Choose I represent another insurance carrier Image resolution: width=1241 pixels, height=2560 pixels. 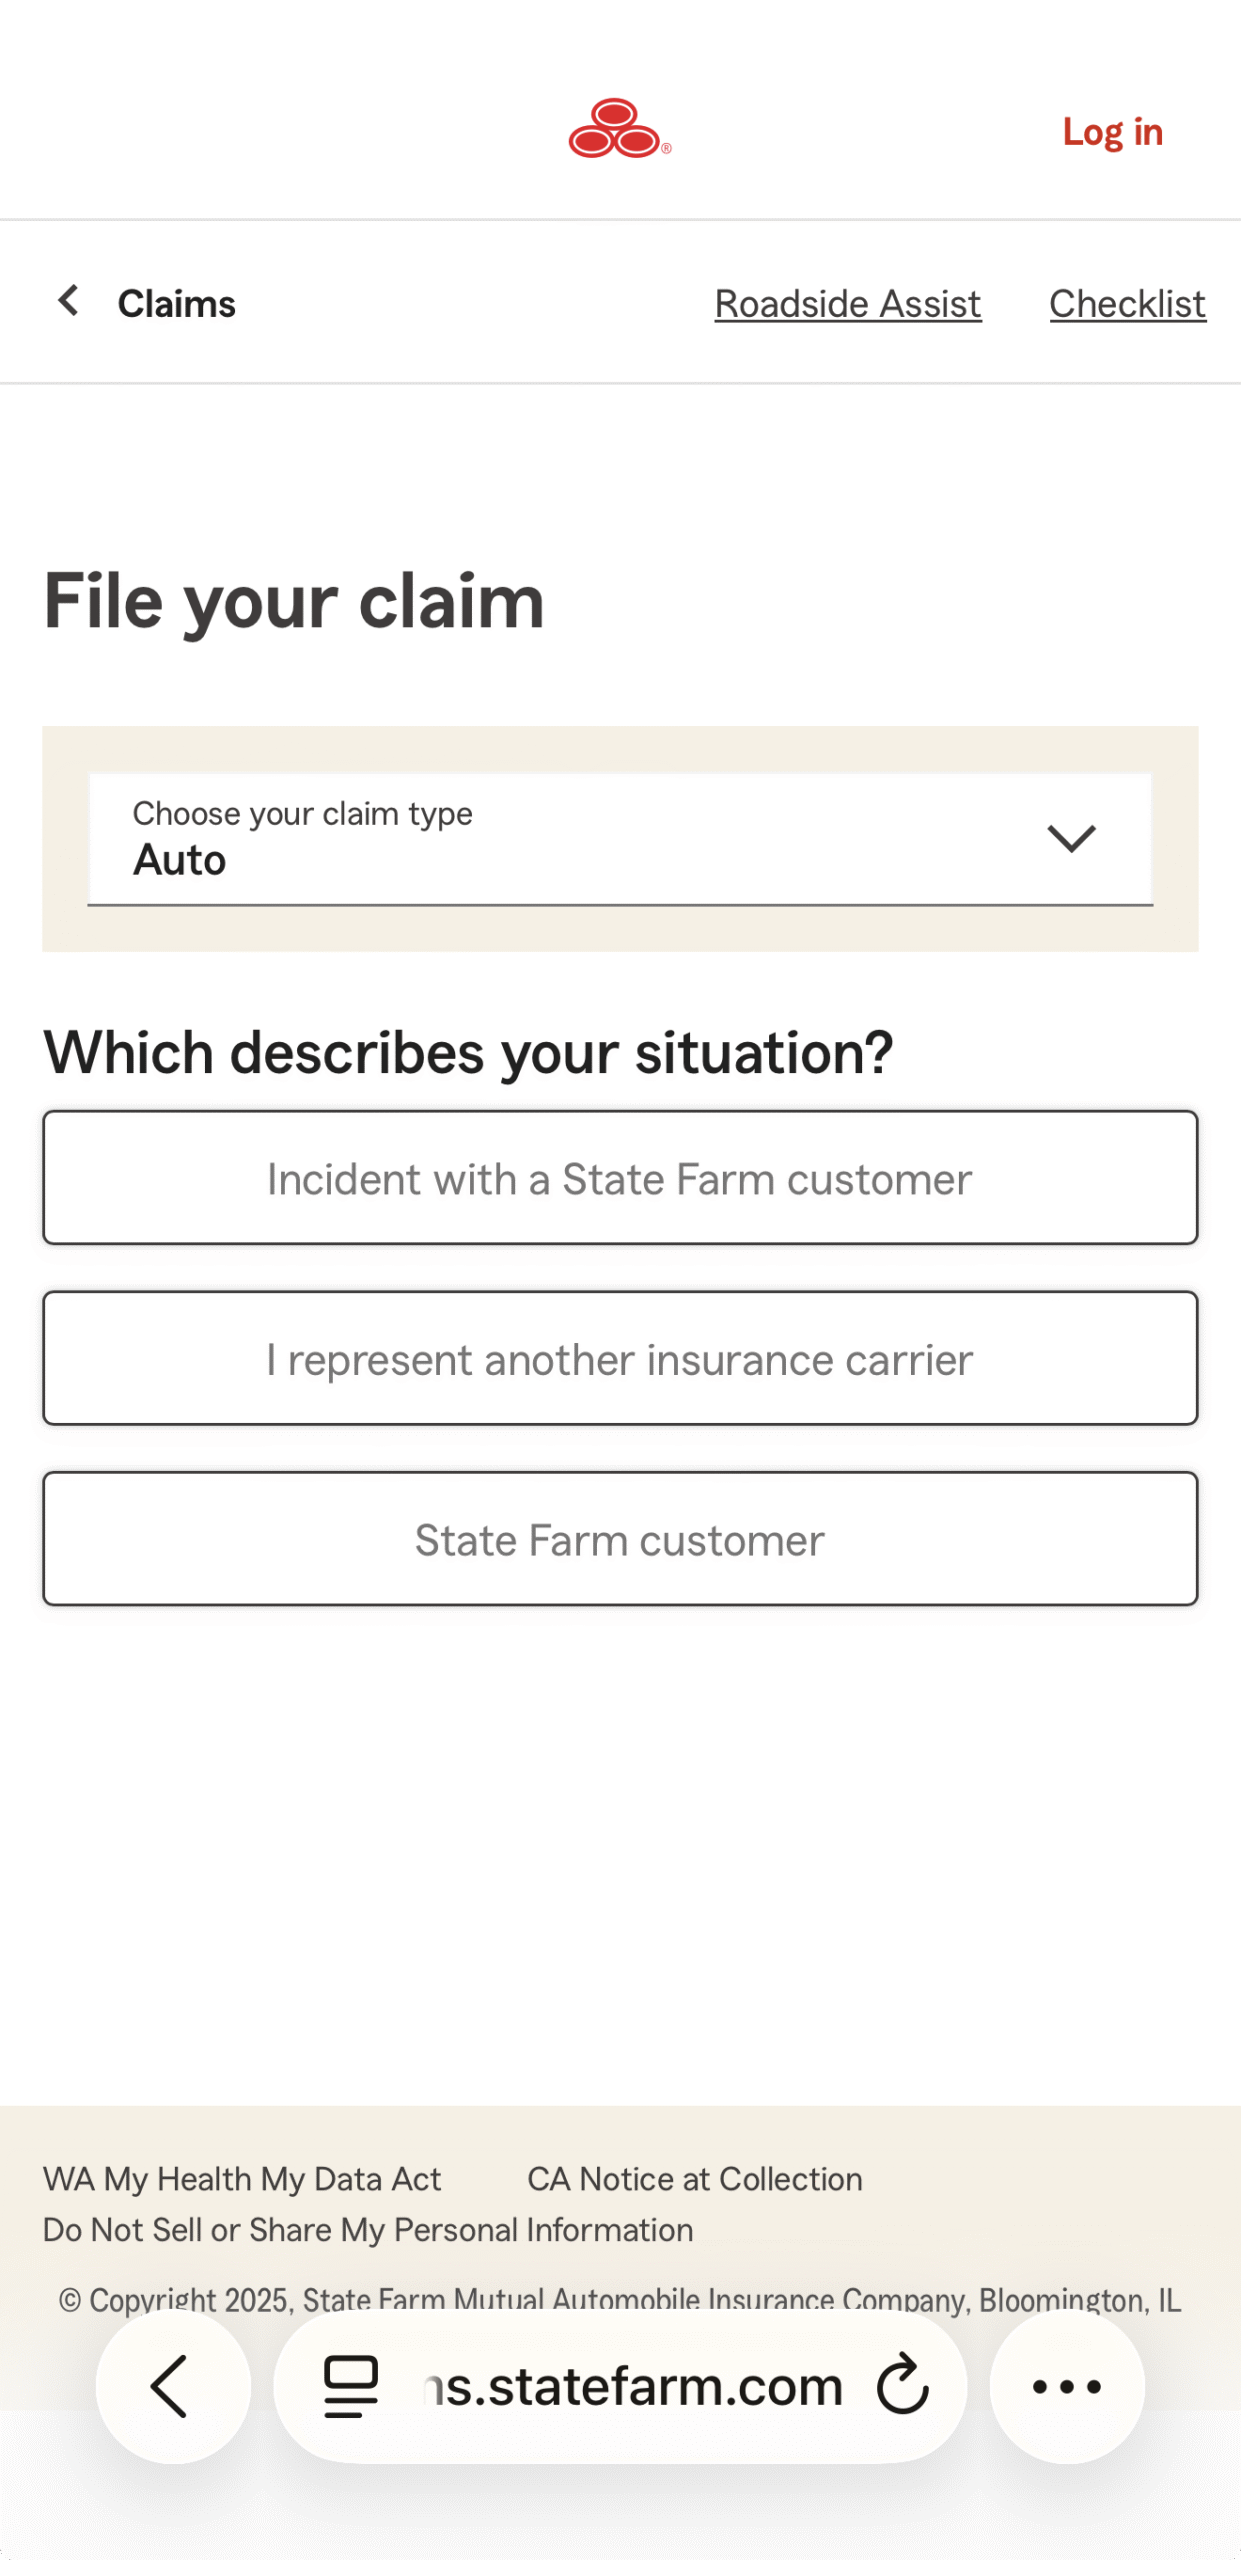click(620, 1358)
